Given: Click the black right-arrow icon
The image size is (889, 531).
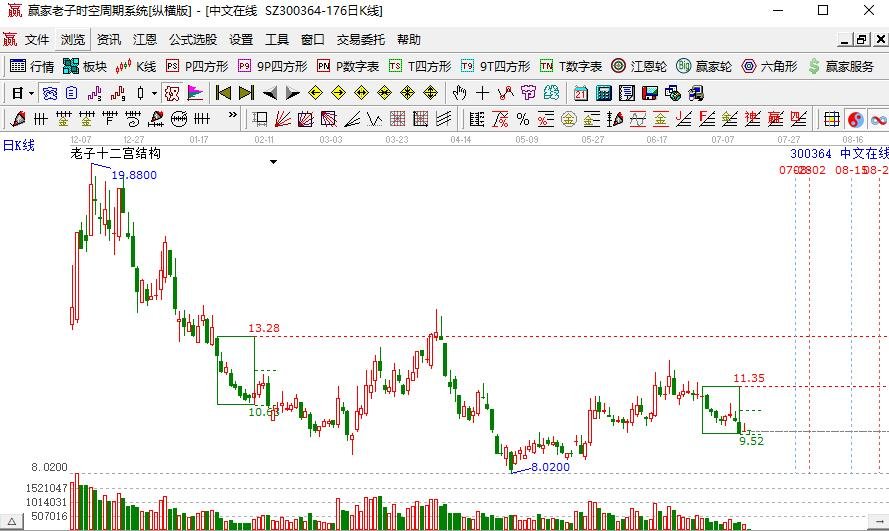Looking at the screenshot, I should click(292, 93).
